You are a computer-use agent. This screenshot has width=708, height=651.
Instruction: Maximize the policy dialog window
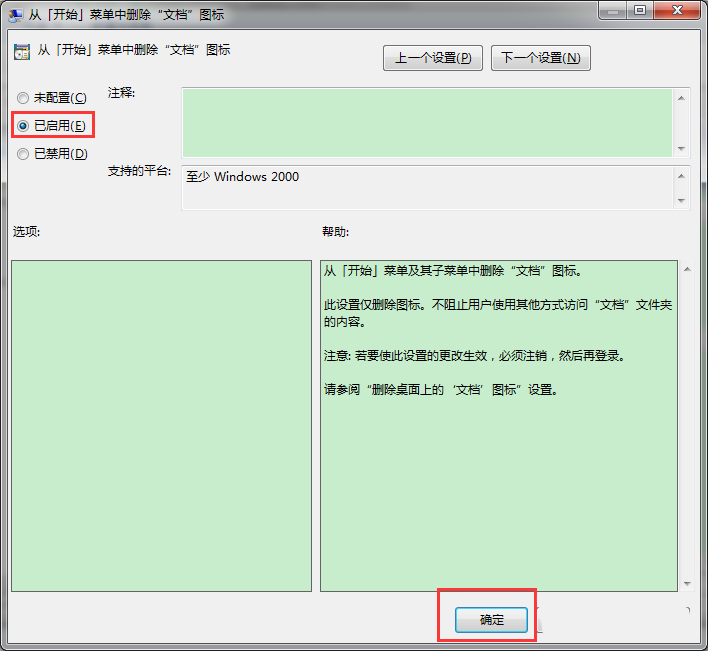(x=639, y=11)
